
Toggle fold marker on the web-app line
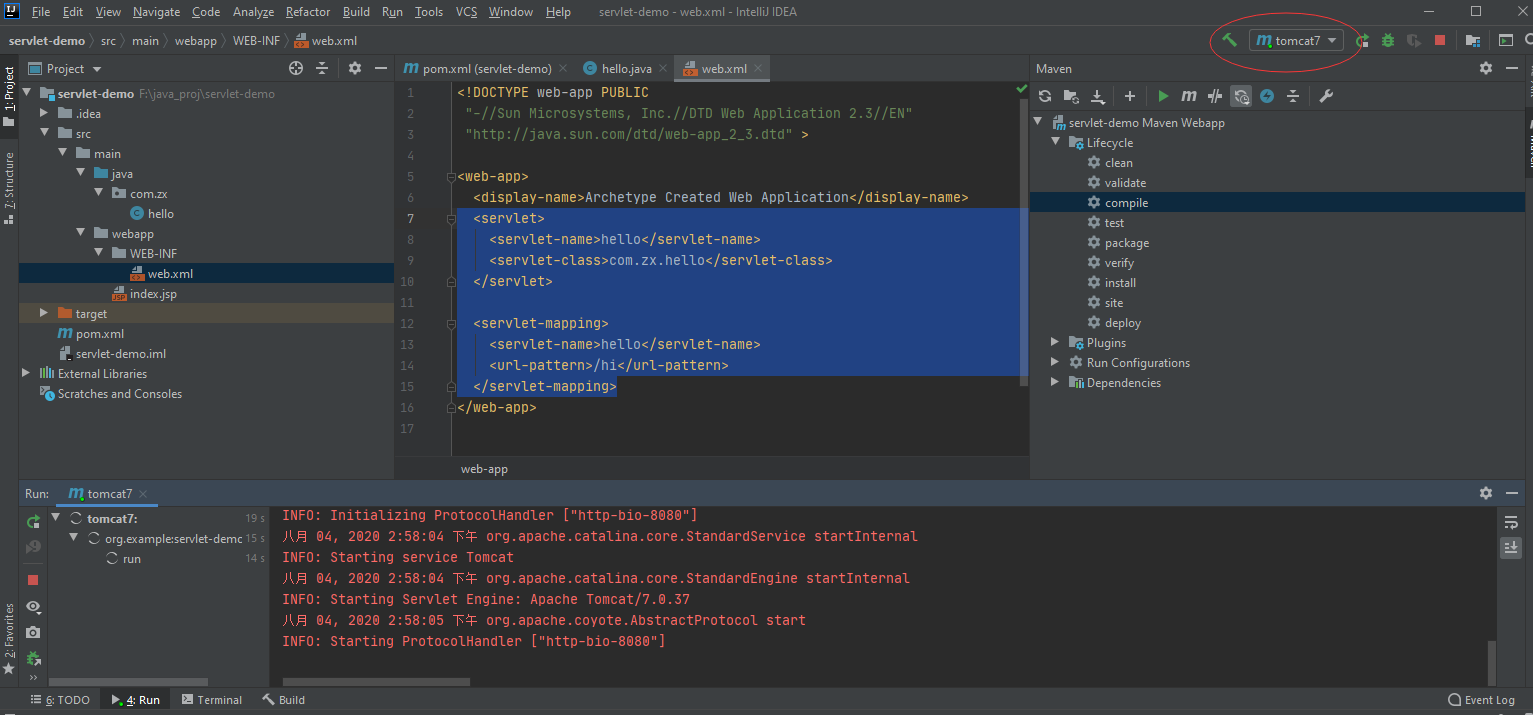(451, 177)
